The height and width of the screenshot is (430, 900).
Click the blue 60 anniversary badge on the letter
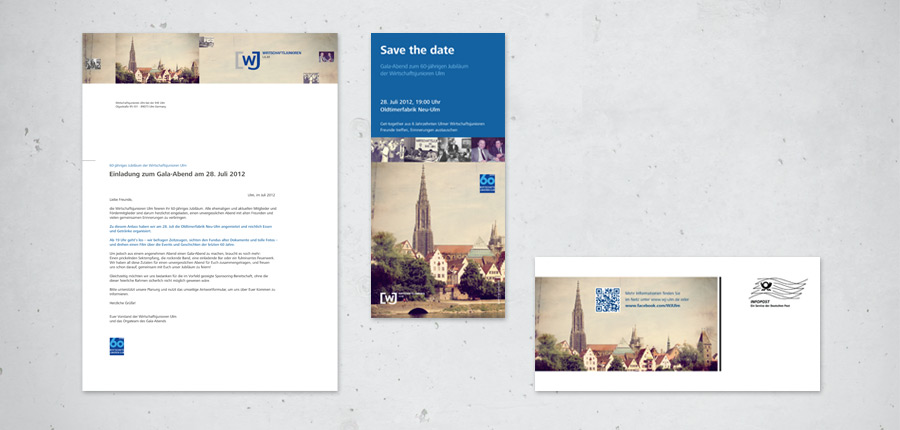[x=117, y=347]
